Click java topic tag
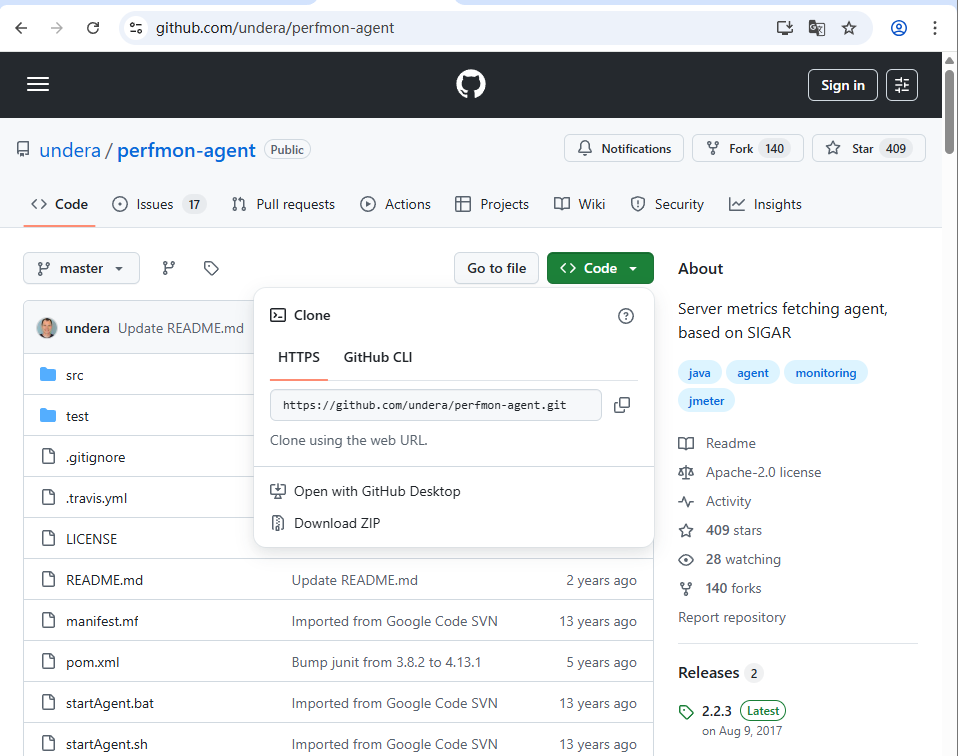958x756 pixels. click(700, 373)
